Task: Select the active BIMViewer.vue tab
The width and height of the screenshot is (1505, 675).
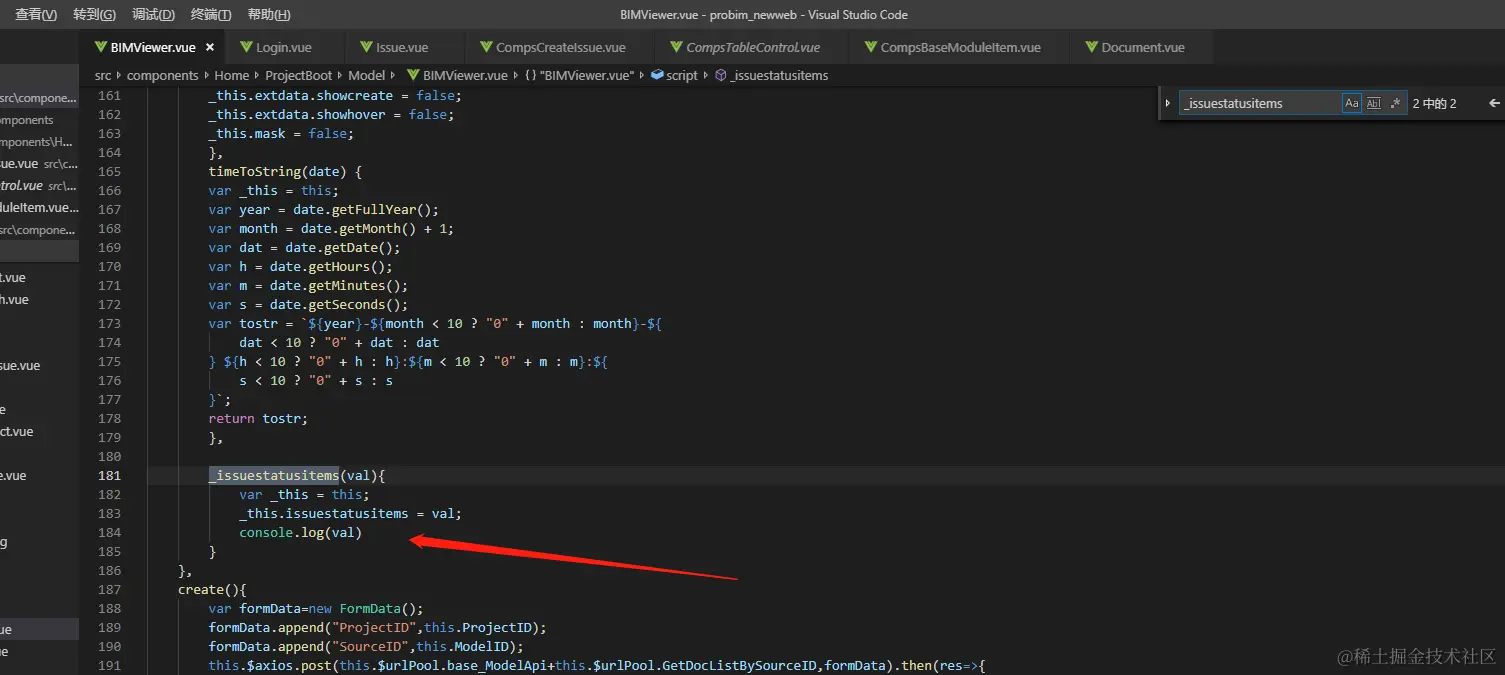Action: point(152,47)
